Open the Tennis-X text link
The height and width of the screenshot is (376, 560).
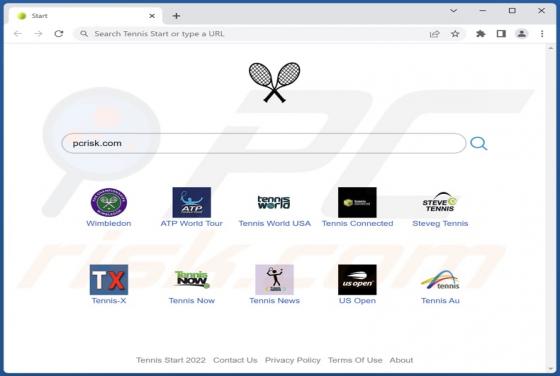pos(109,301)
